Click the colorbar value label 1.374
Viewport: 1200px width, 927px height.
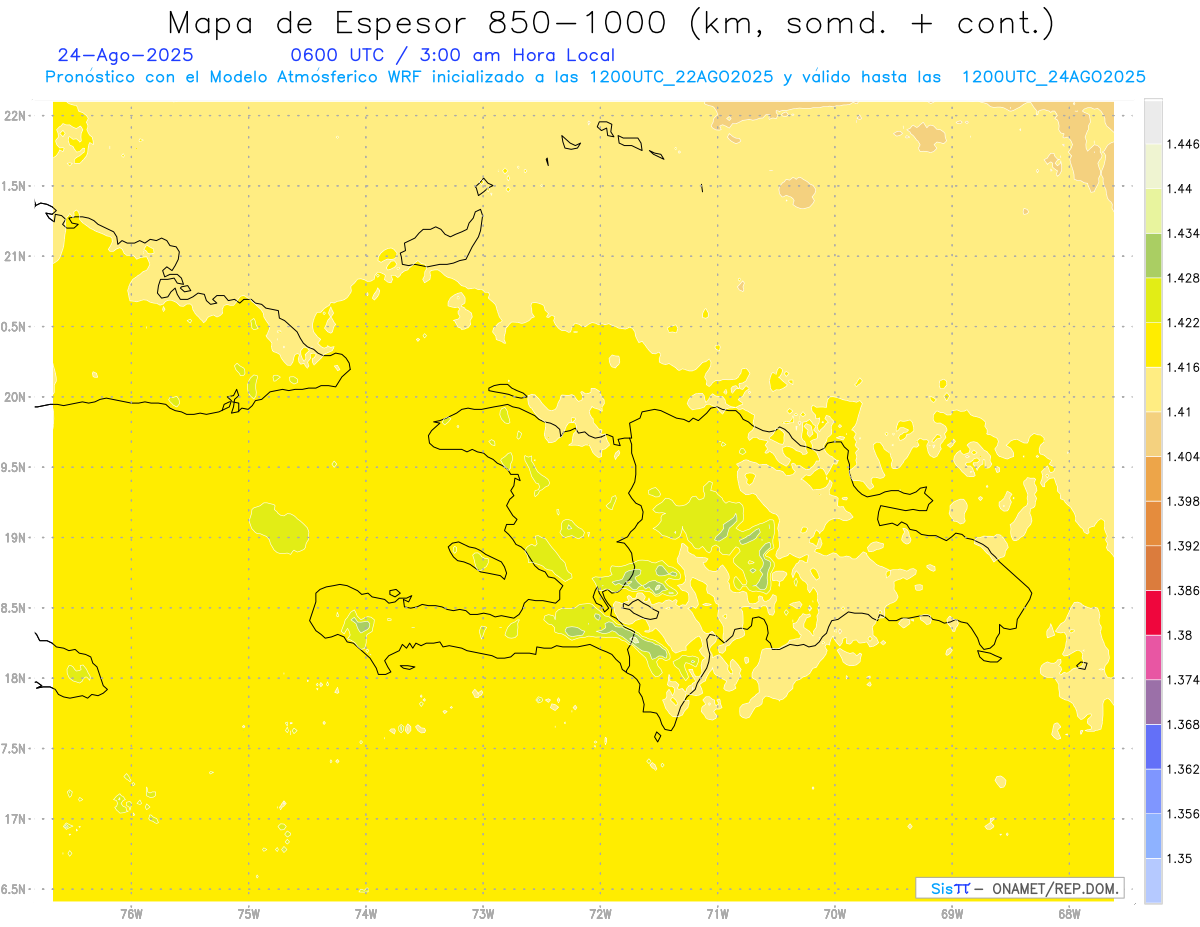pos(1183,680)
